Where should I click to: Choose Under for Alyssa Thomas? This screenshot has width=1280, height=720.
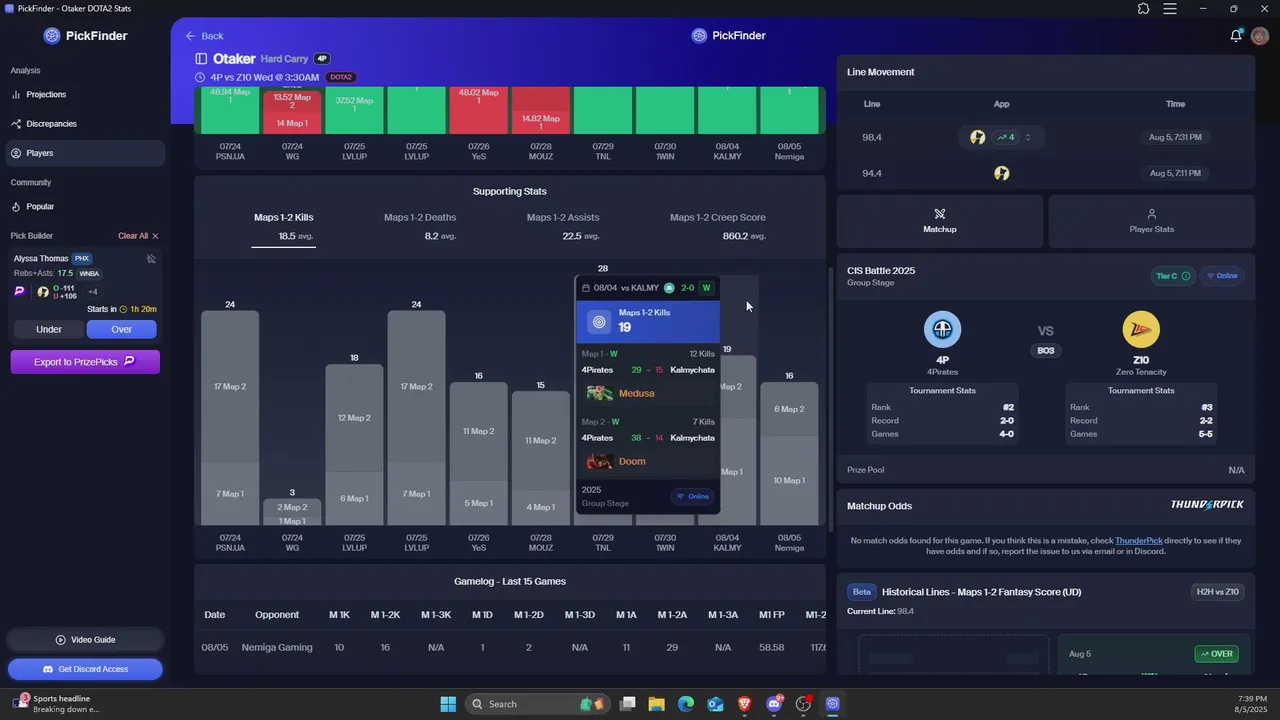click(49, 329)
